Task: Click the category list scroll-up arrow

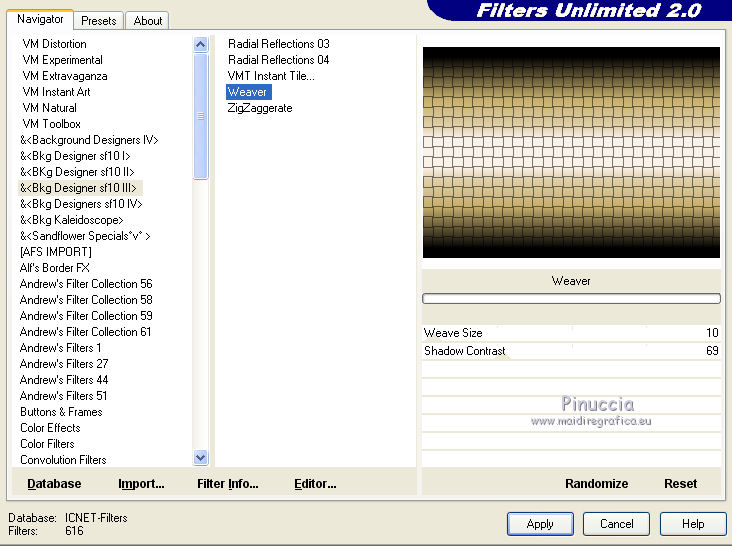Action: click(x=200, y=45)
